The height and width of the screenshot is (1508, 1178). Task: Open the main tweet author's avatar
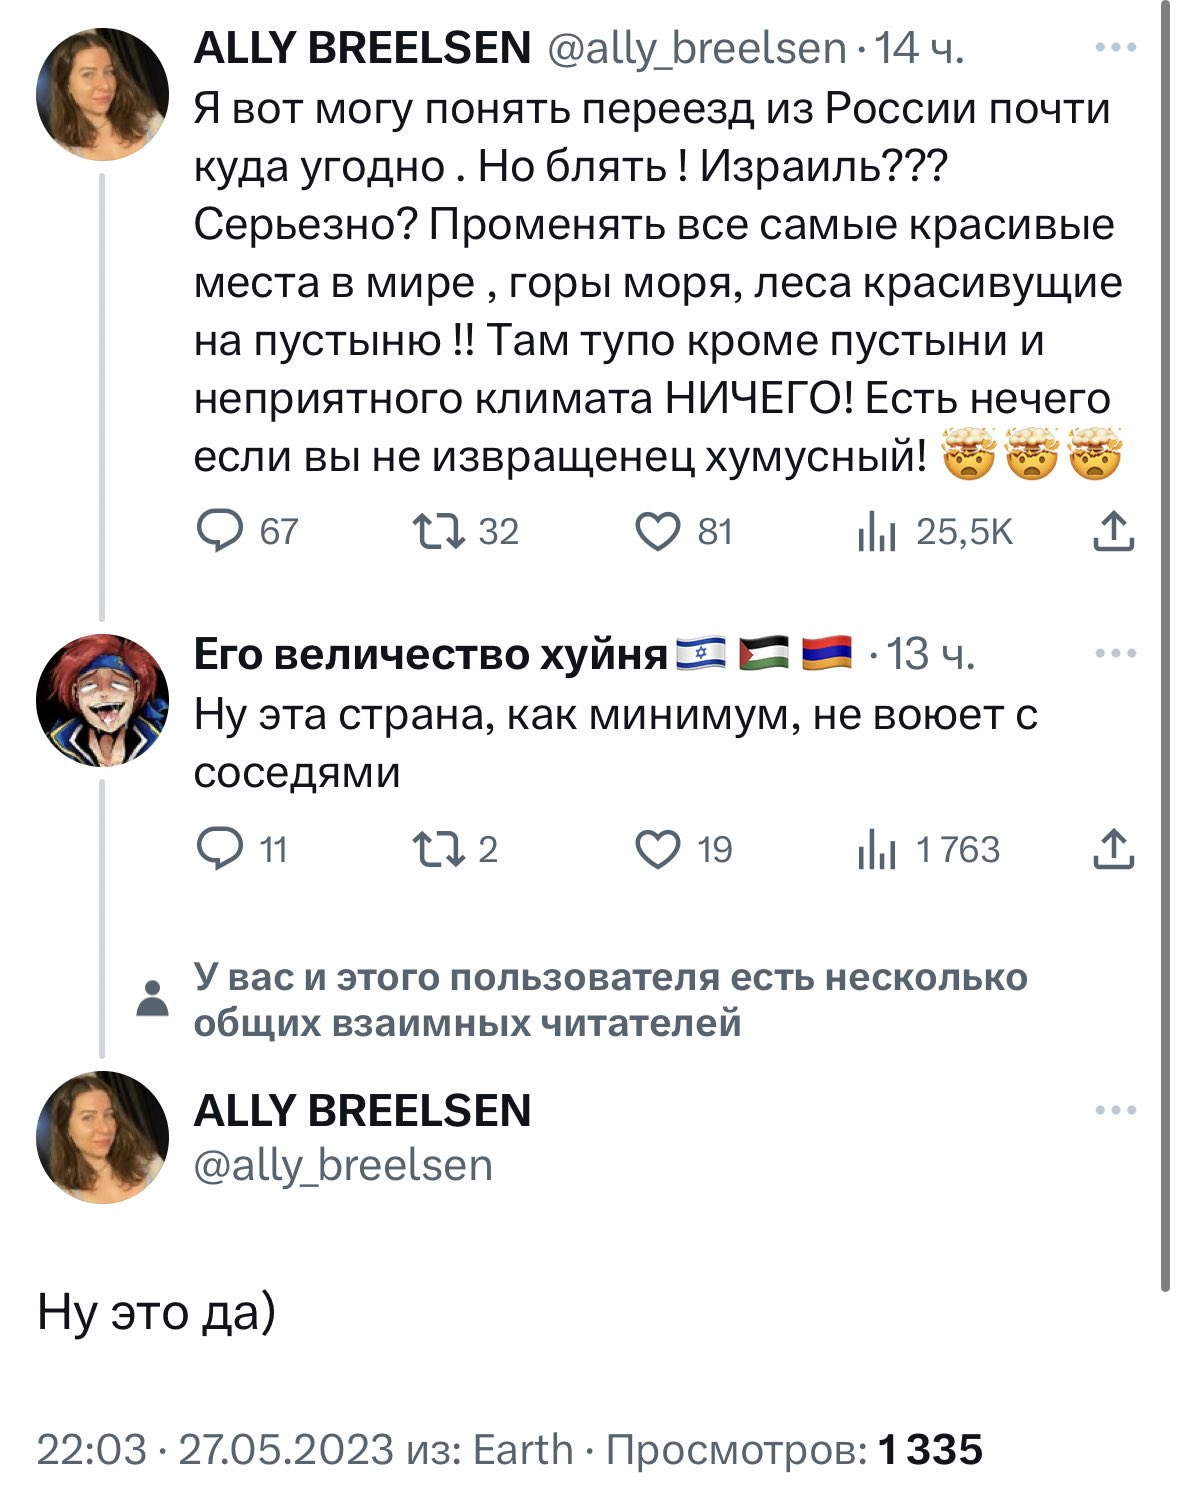103,1137
